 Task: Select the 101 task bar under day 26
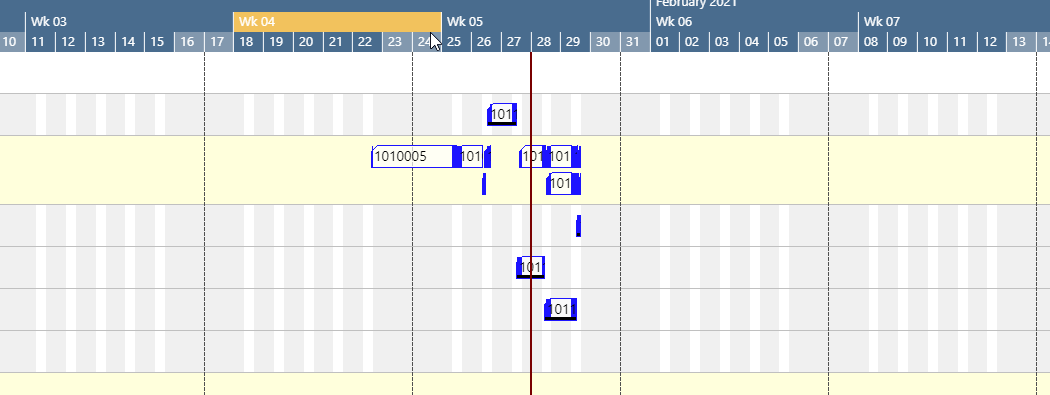(x=502, y=114)
